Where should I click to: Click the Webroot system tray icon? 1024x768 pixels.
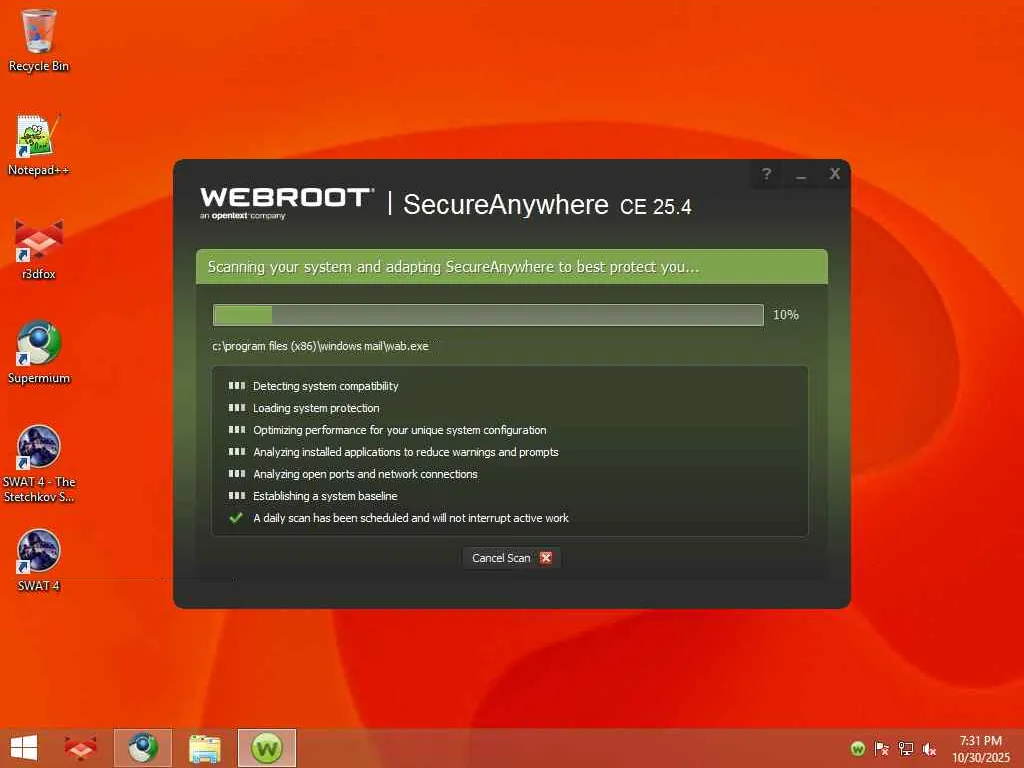click(x=858, y=748)
